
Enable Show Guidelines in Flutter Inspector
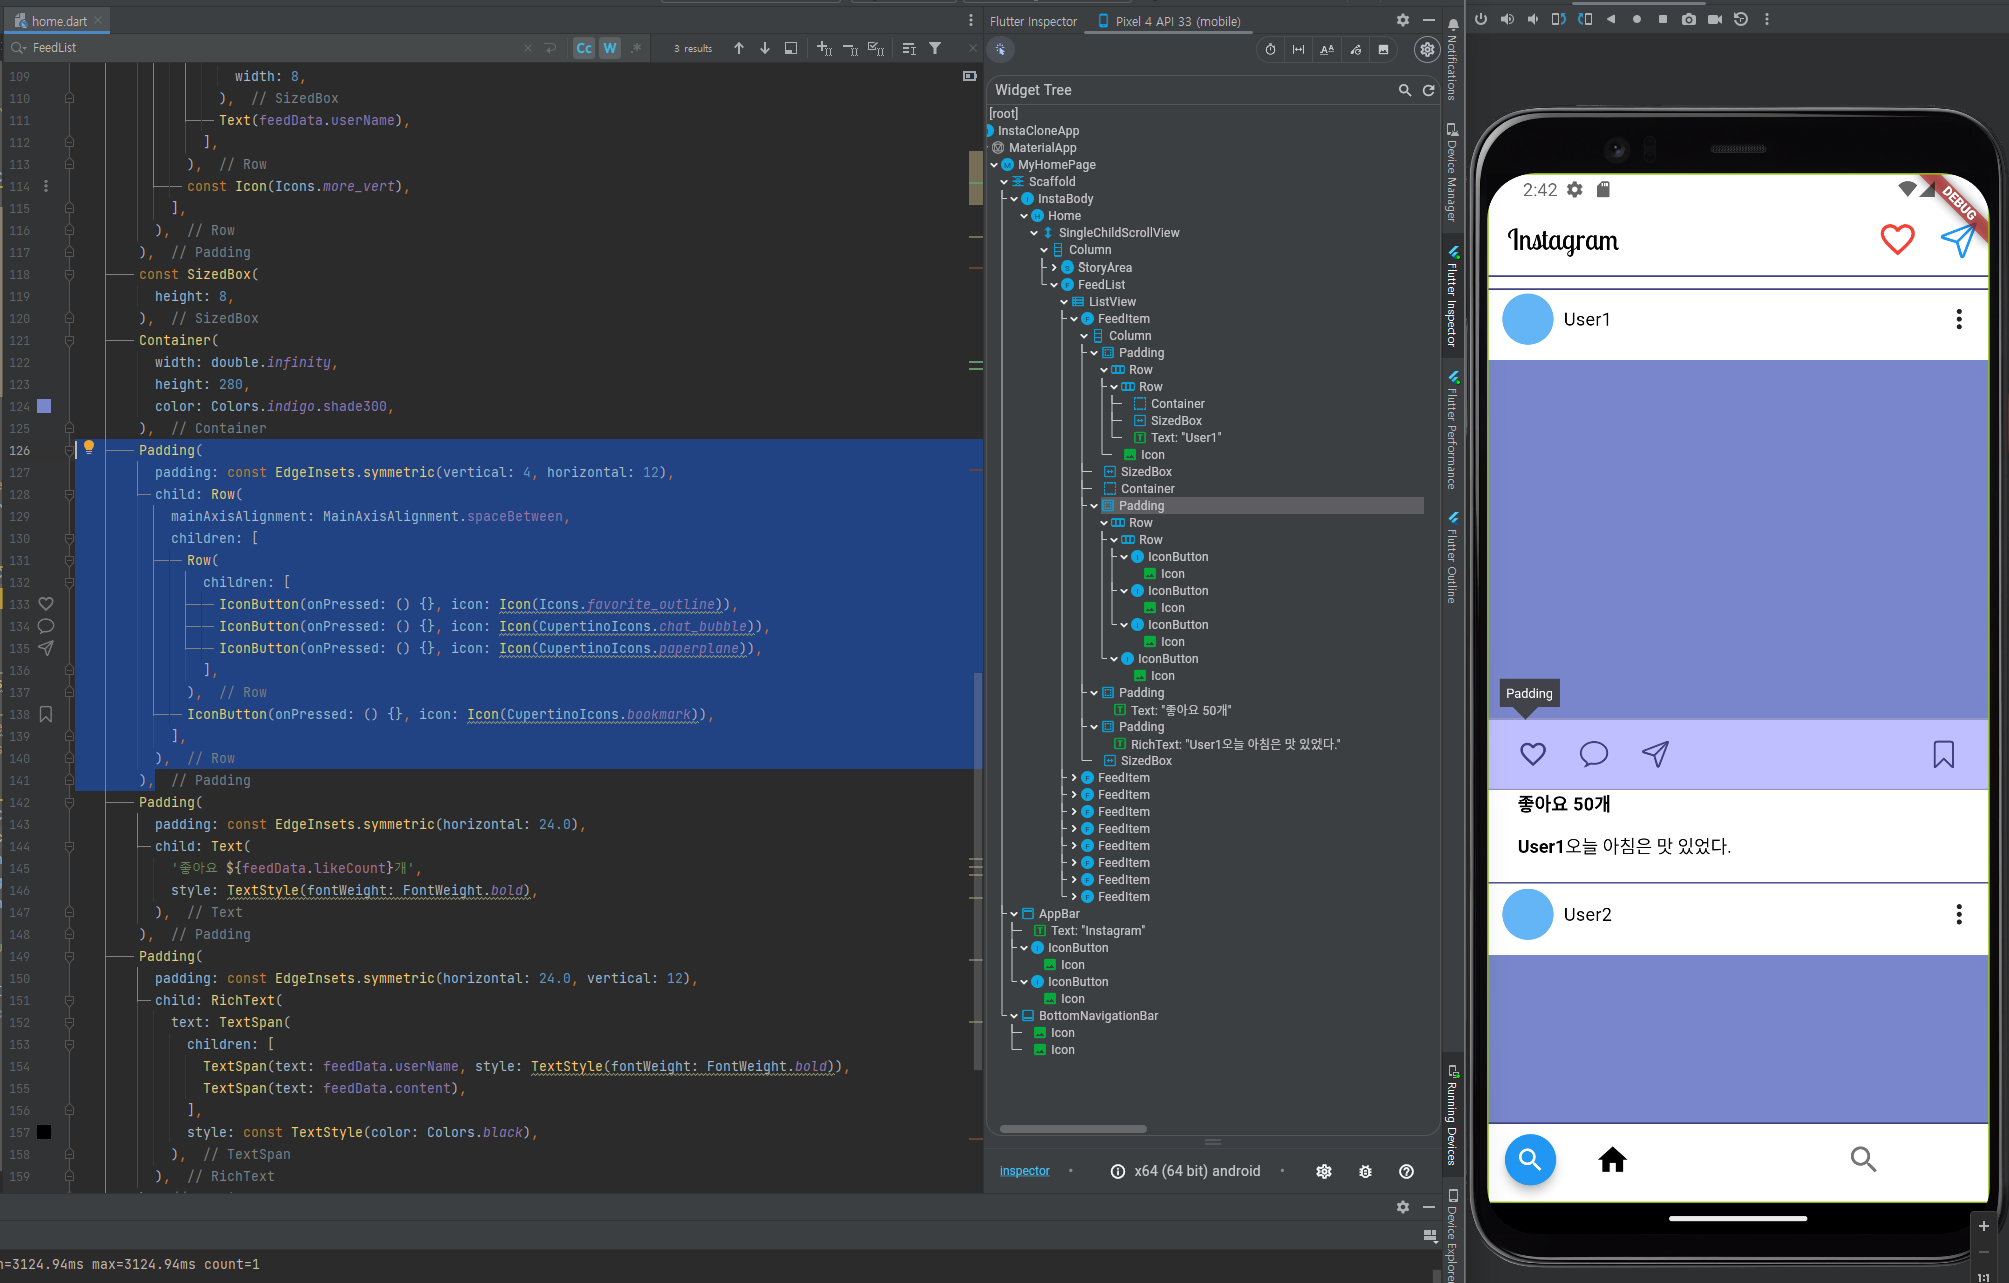(1298, 49)
